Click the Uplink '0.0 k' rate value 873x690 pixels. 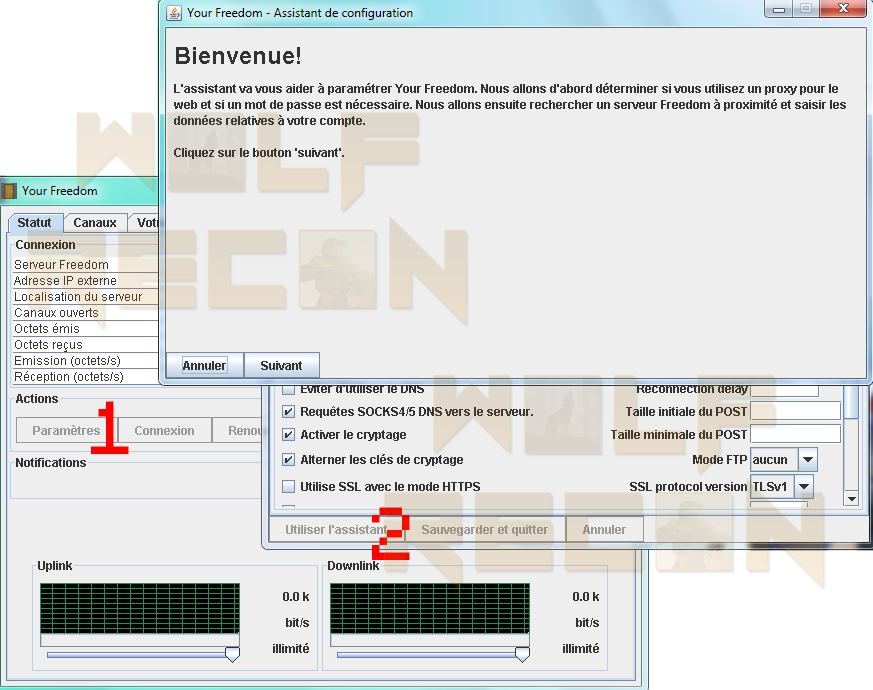296,597
